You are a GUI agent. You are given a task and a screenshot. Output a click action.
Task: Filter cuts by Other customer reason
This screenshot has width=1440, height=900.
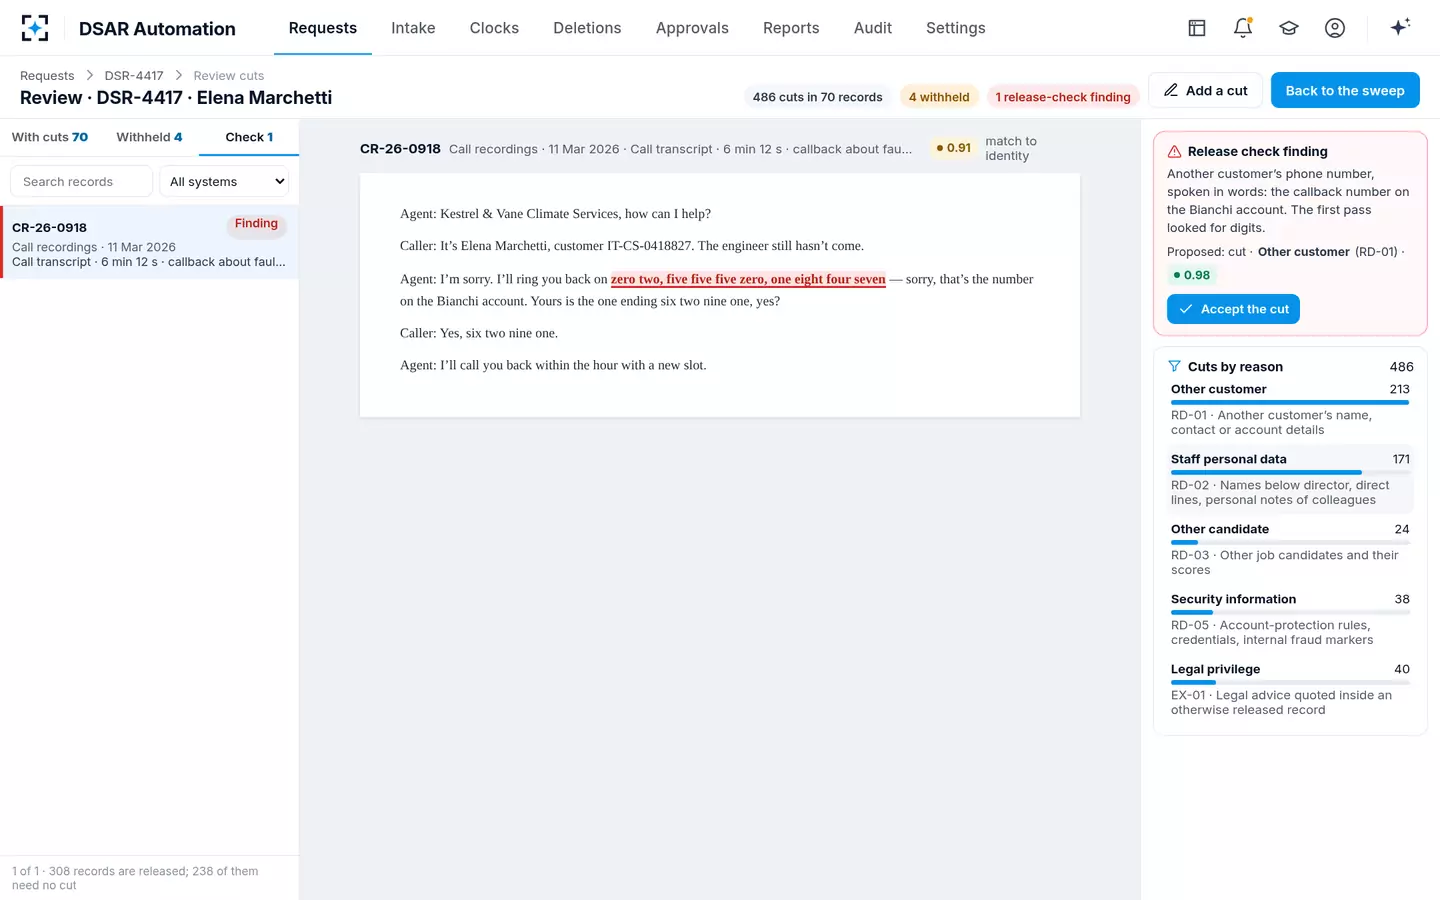click(1290, 409)
